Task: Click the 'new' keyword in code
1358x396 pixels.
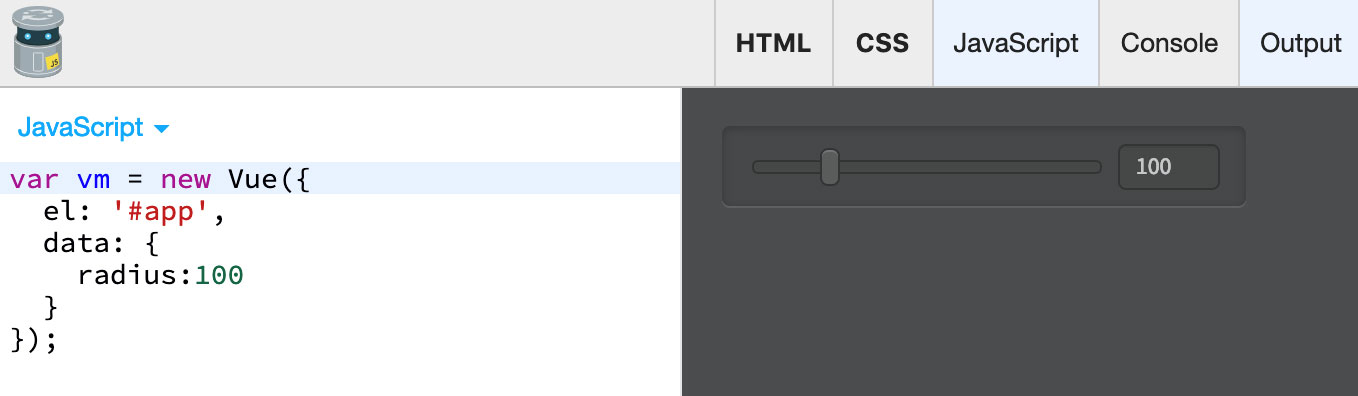Action: click(x=185, y=179)
